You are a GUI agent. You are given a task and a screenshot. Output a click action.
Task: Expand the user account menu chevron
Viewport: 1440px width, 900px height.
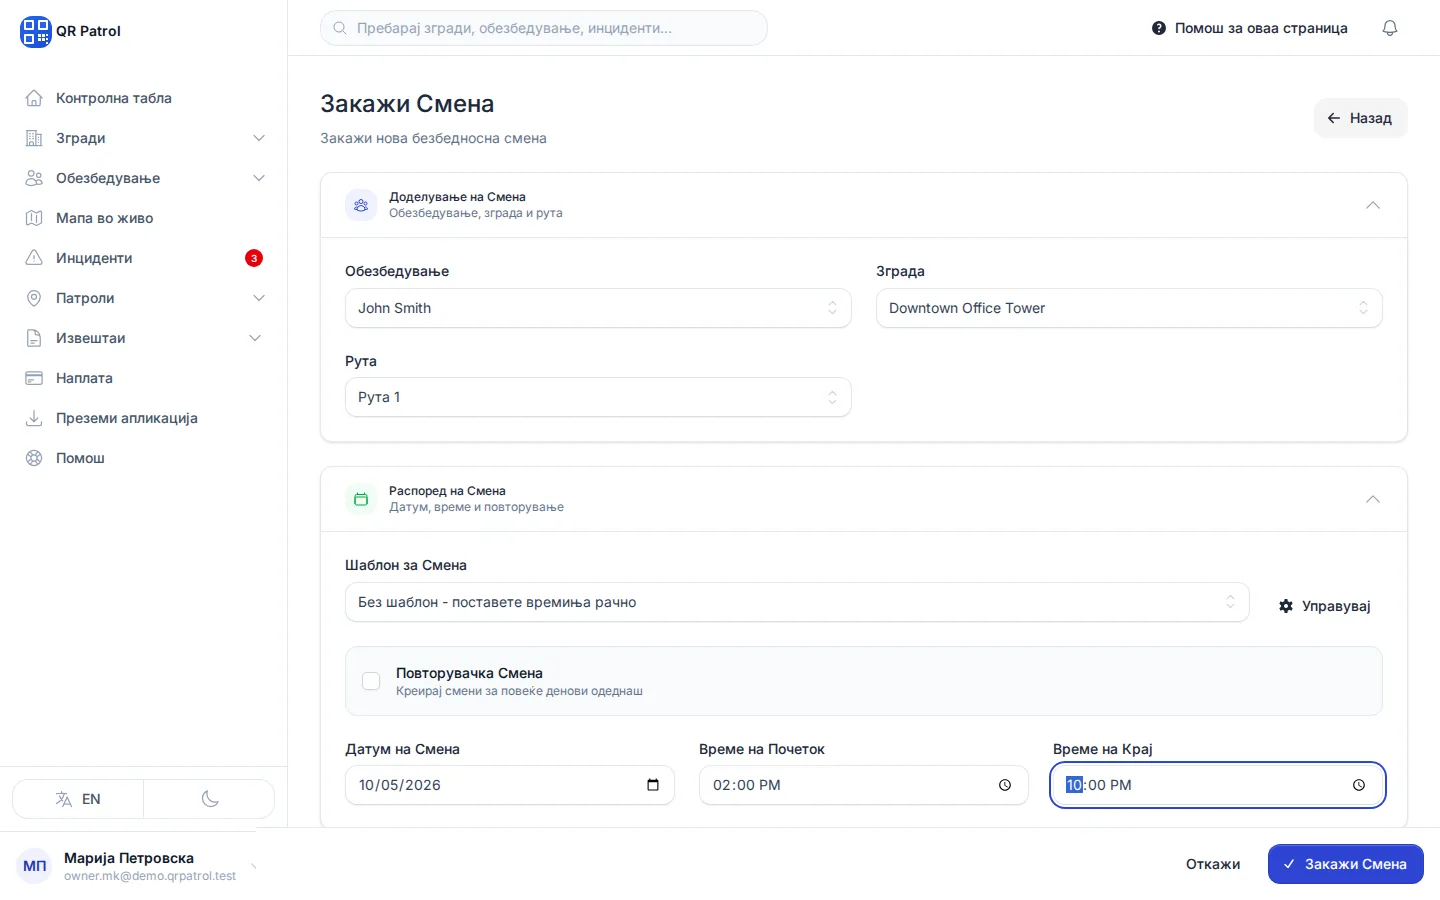point(253,866)
